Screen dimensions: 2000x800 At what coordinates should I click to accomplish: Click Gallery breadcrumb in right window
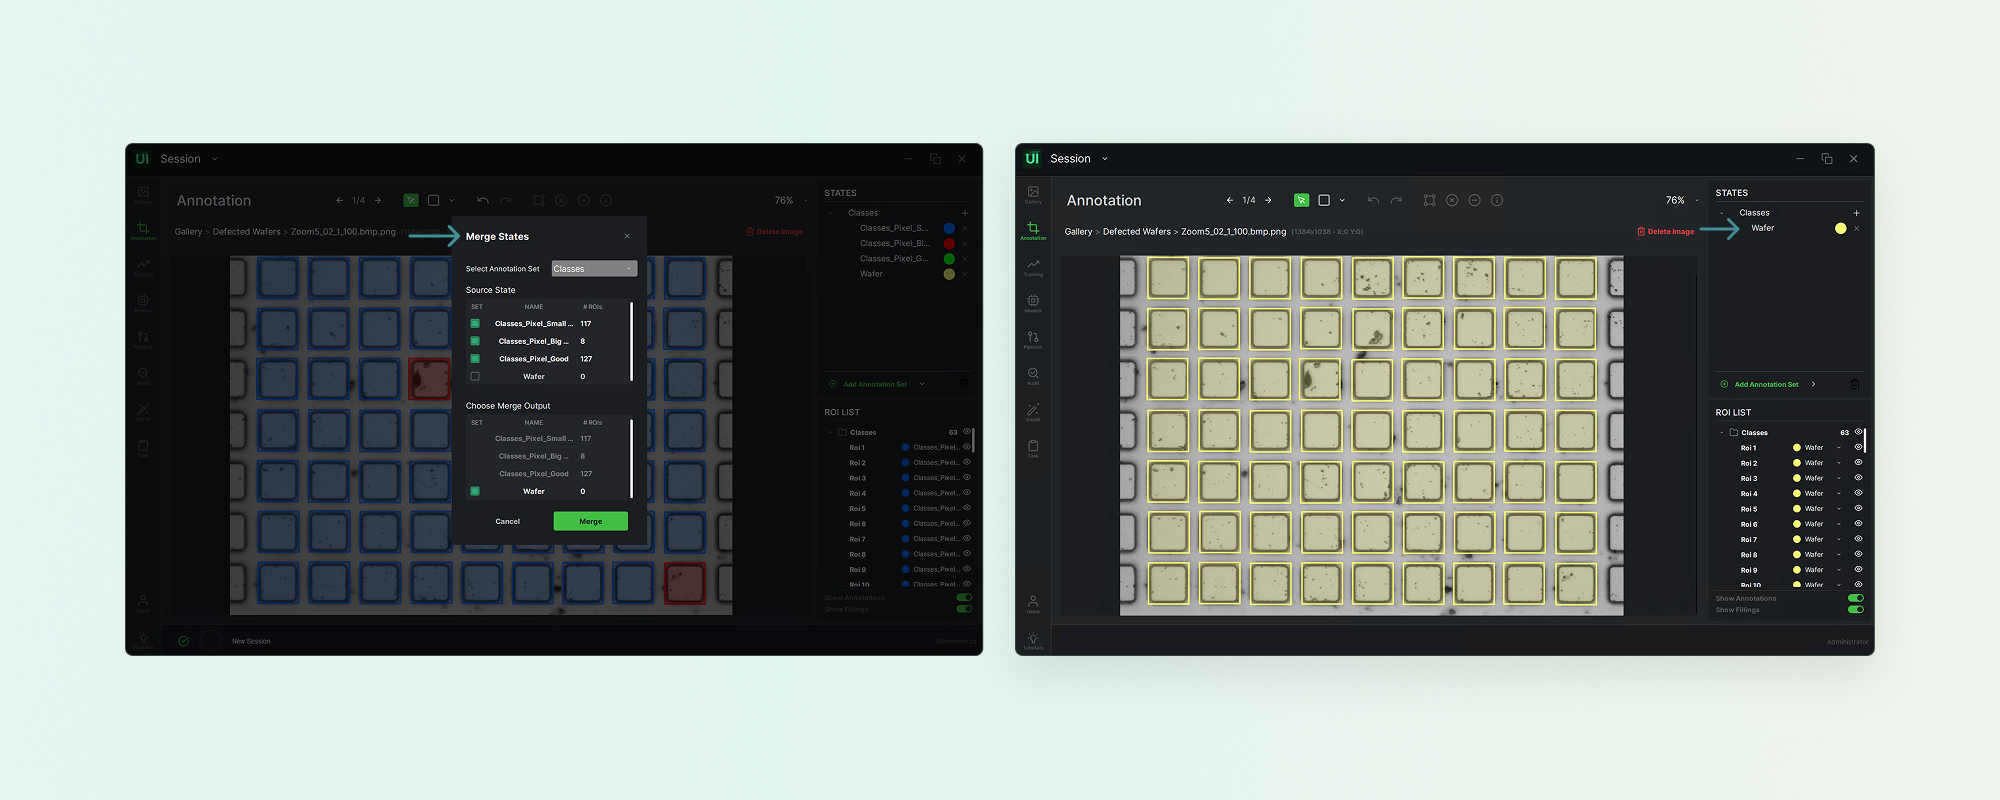(x=1078, y=231)
